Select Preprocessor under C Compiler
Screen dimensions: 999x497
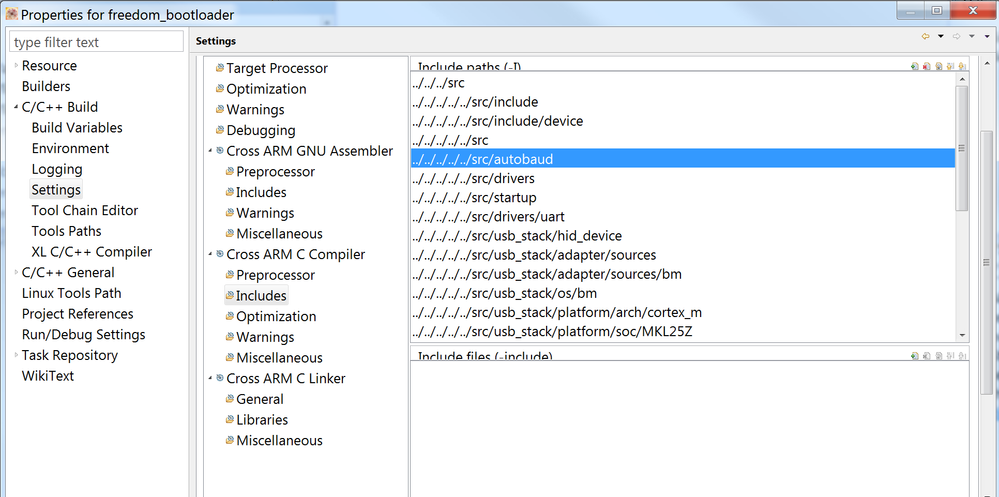coord(275,275)
